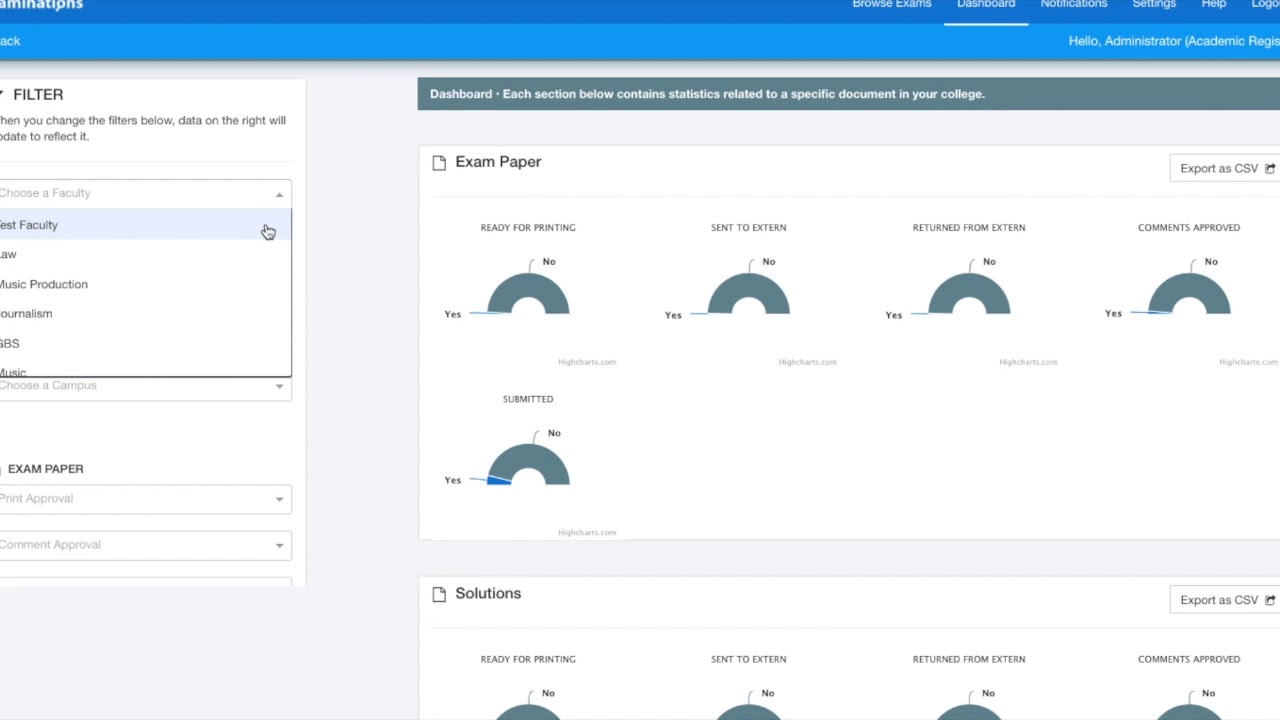The height and width of the screenshot is (720, 1280).
Task: Click the Exam Paper Returned From Extern gauge
Action: 969,294
